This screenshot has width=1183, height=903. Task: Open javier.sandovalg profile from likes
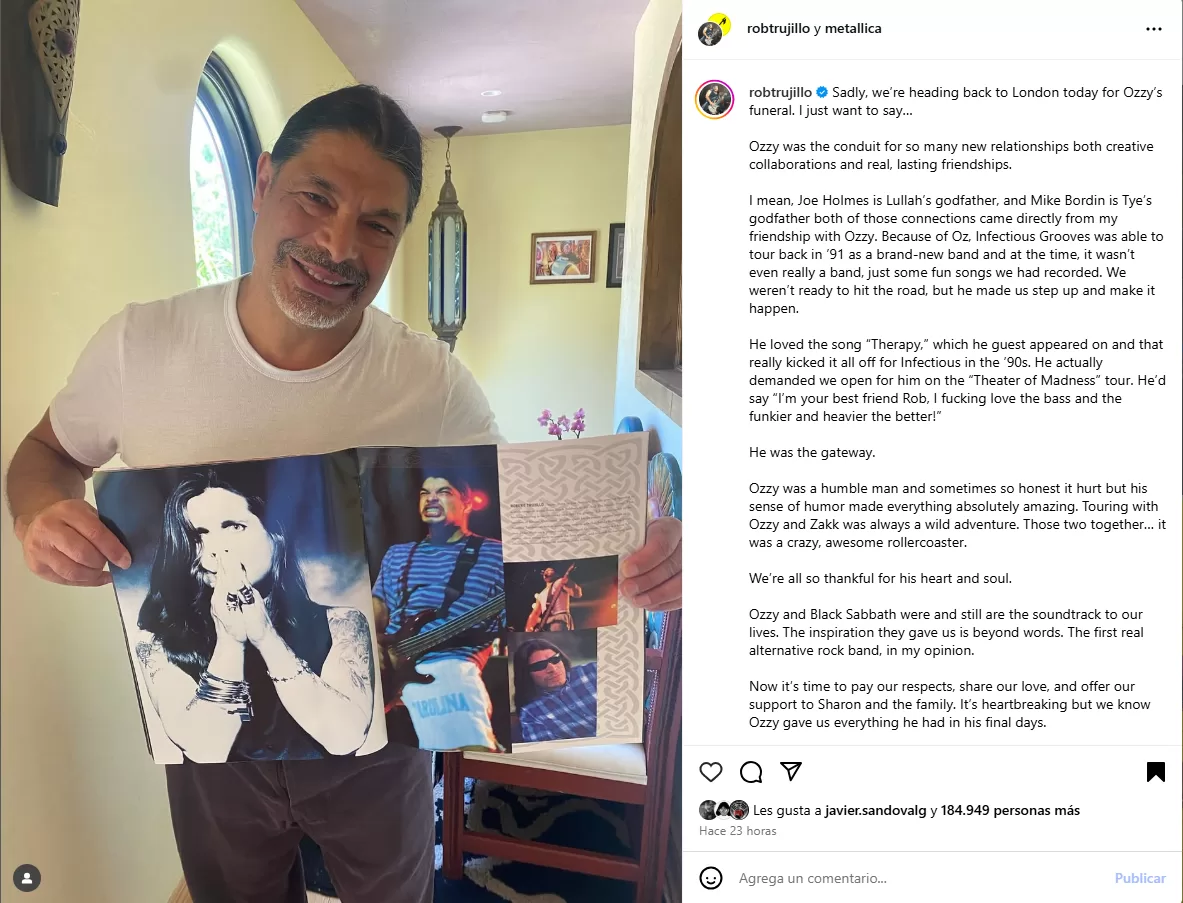pos(875,810)
